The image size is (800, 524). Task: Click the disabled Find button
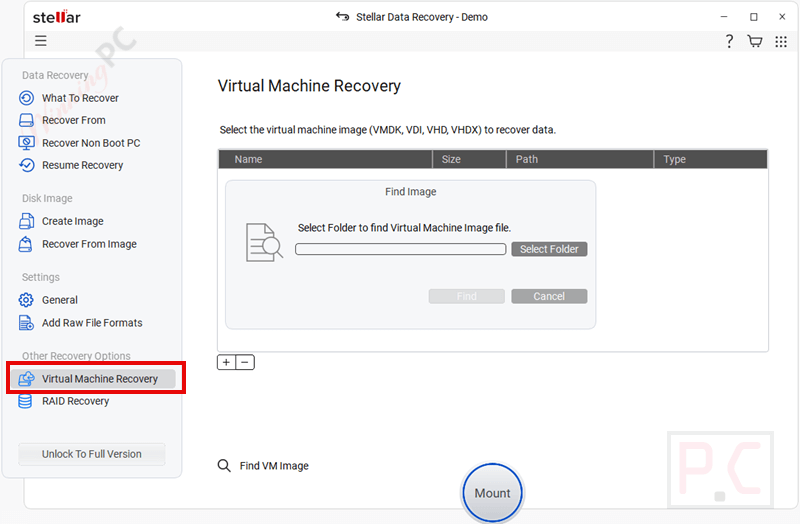[466, 296]
